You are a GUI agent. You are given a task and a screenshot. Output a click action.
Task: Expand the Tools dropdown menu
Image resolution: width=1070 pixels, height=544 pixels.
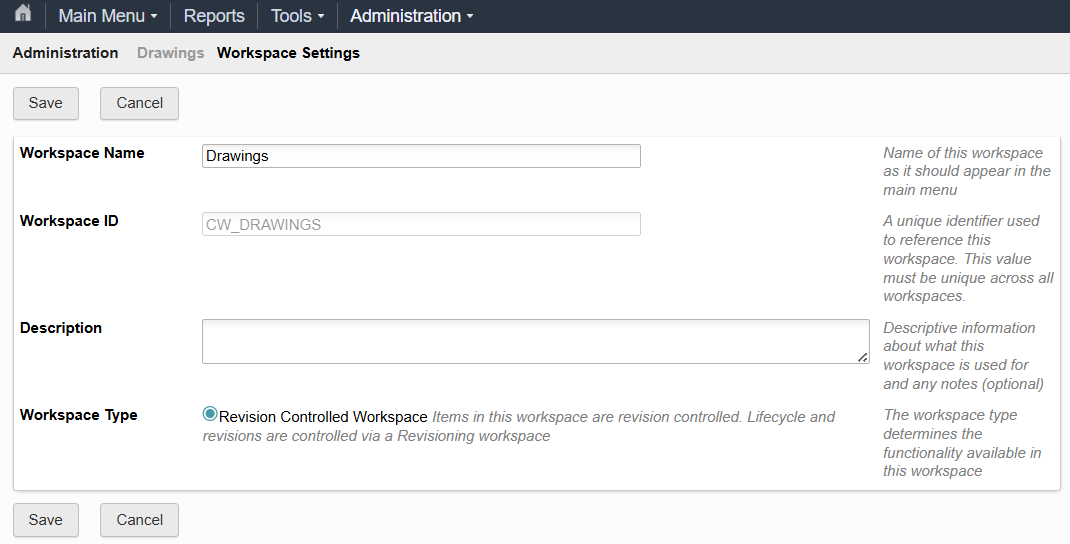298,16
